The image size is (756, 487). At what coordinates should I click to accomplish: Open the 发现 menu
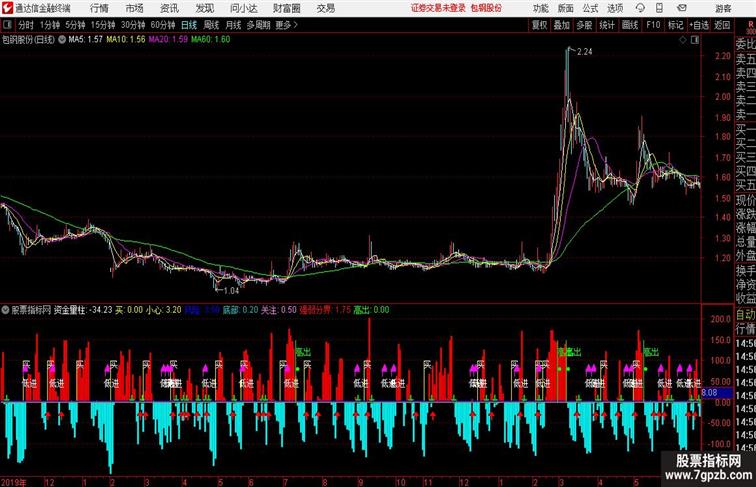[204, 8]
